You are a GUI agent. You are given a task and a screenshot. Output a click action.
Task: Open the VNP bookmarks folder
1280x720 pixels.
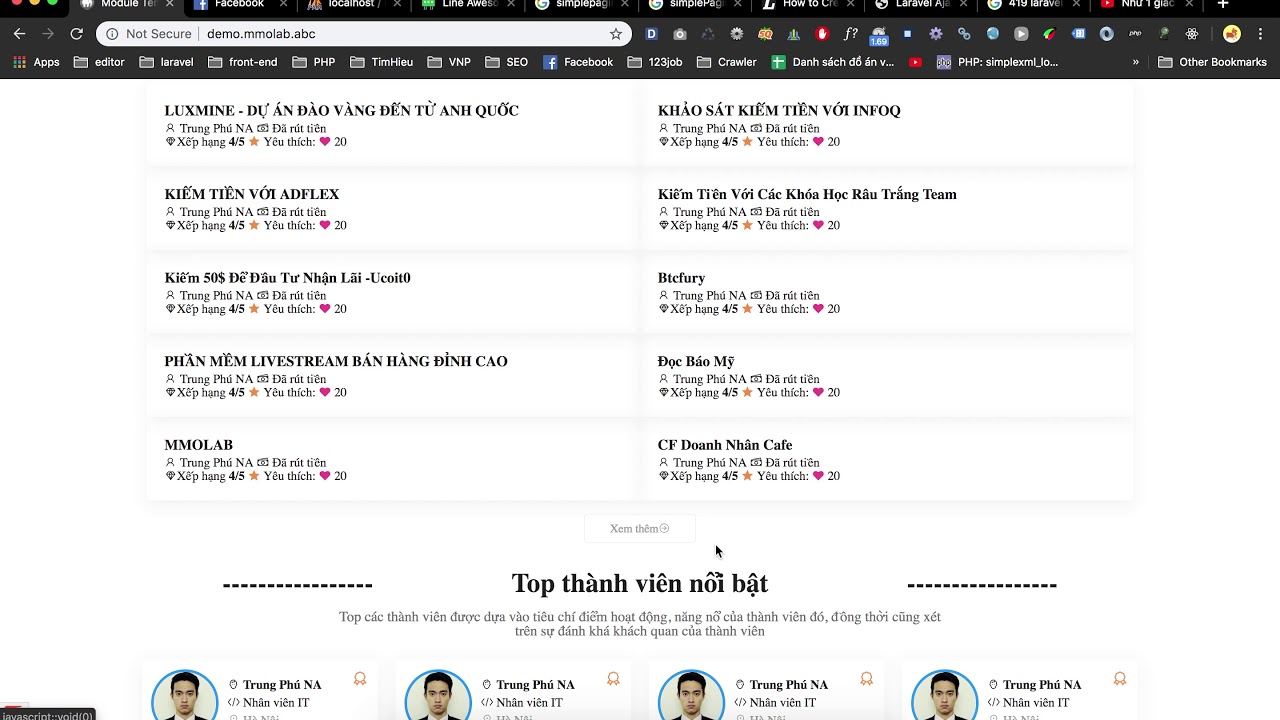pos(449,62)
